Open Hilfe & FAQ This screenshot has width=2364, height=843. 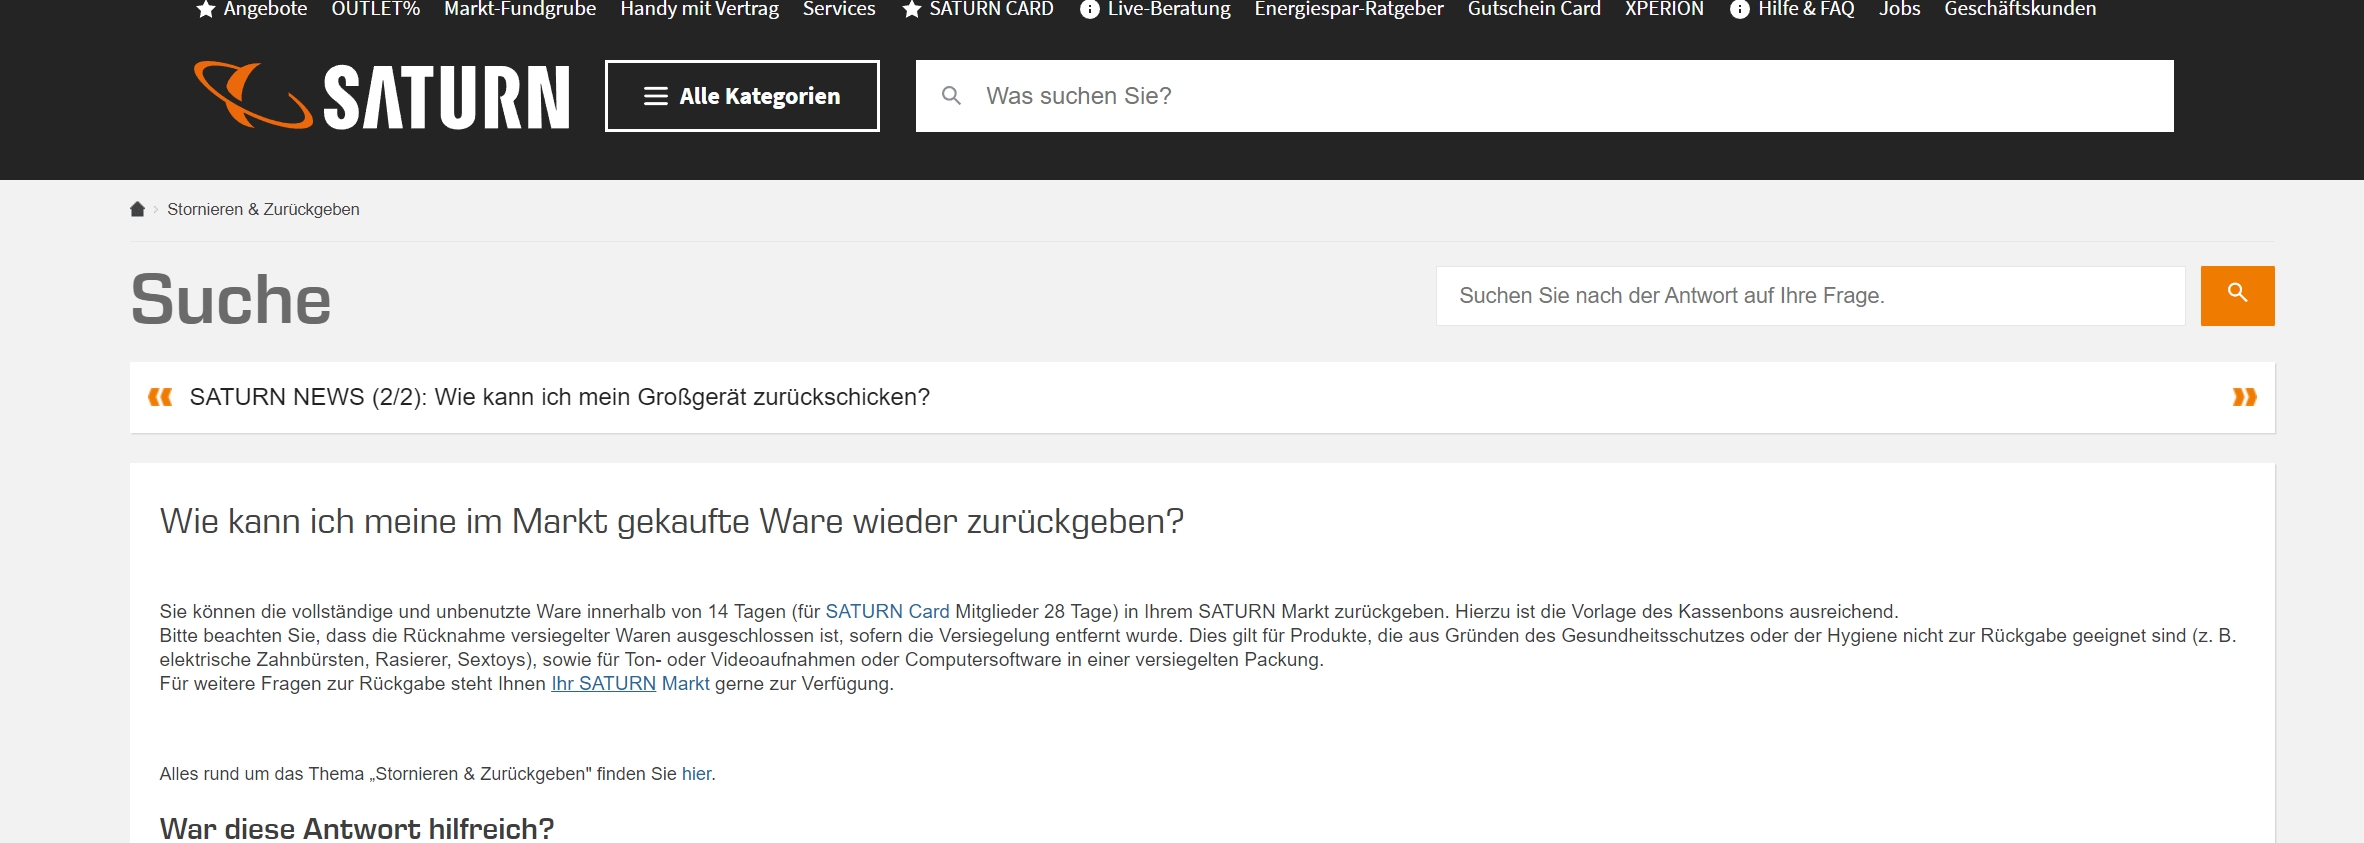(x=1806, y=9)
